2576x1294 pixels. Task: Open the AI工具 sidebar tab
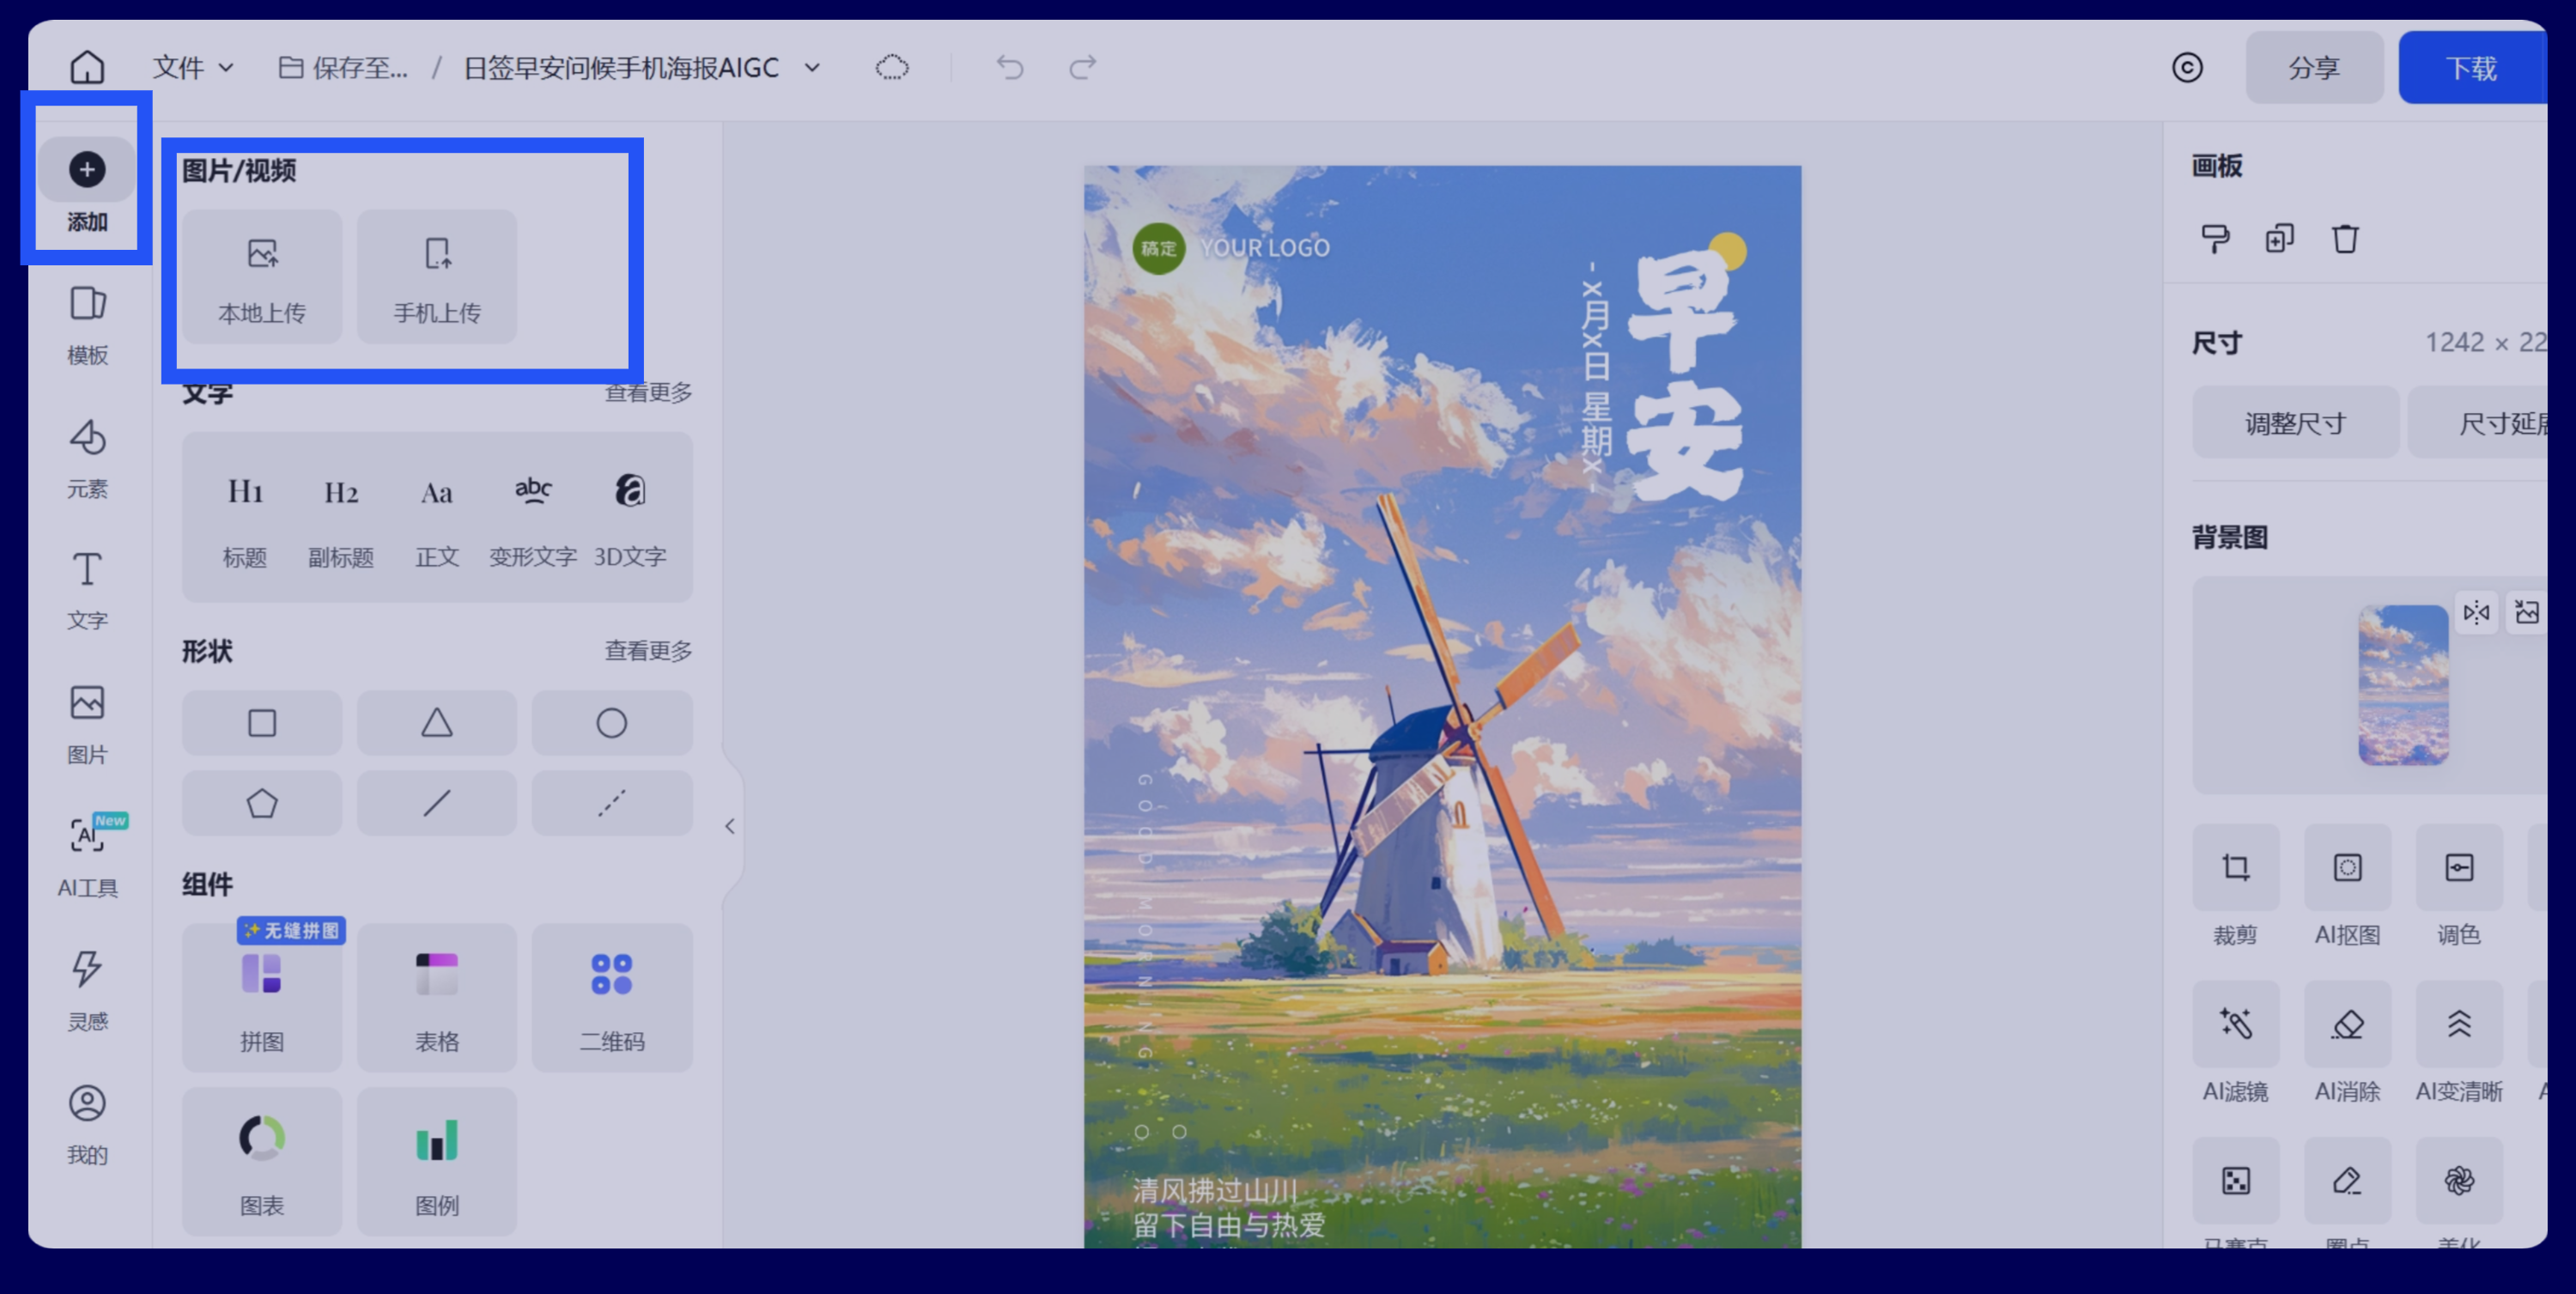[x=87, y=858]
